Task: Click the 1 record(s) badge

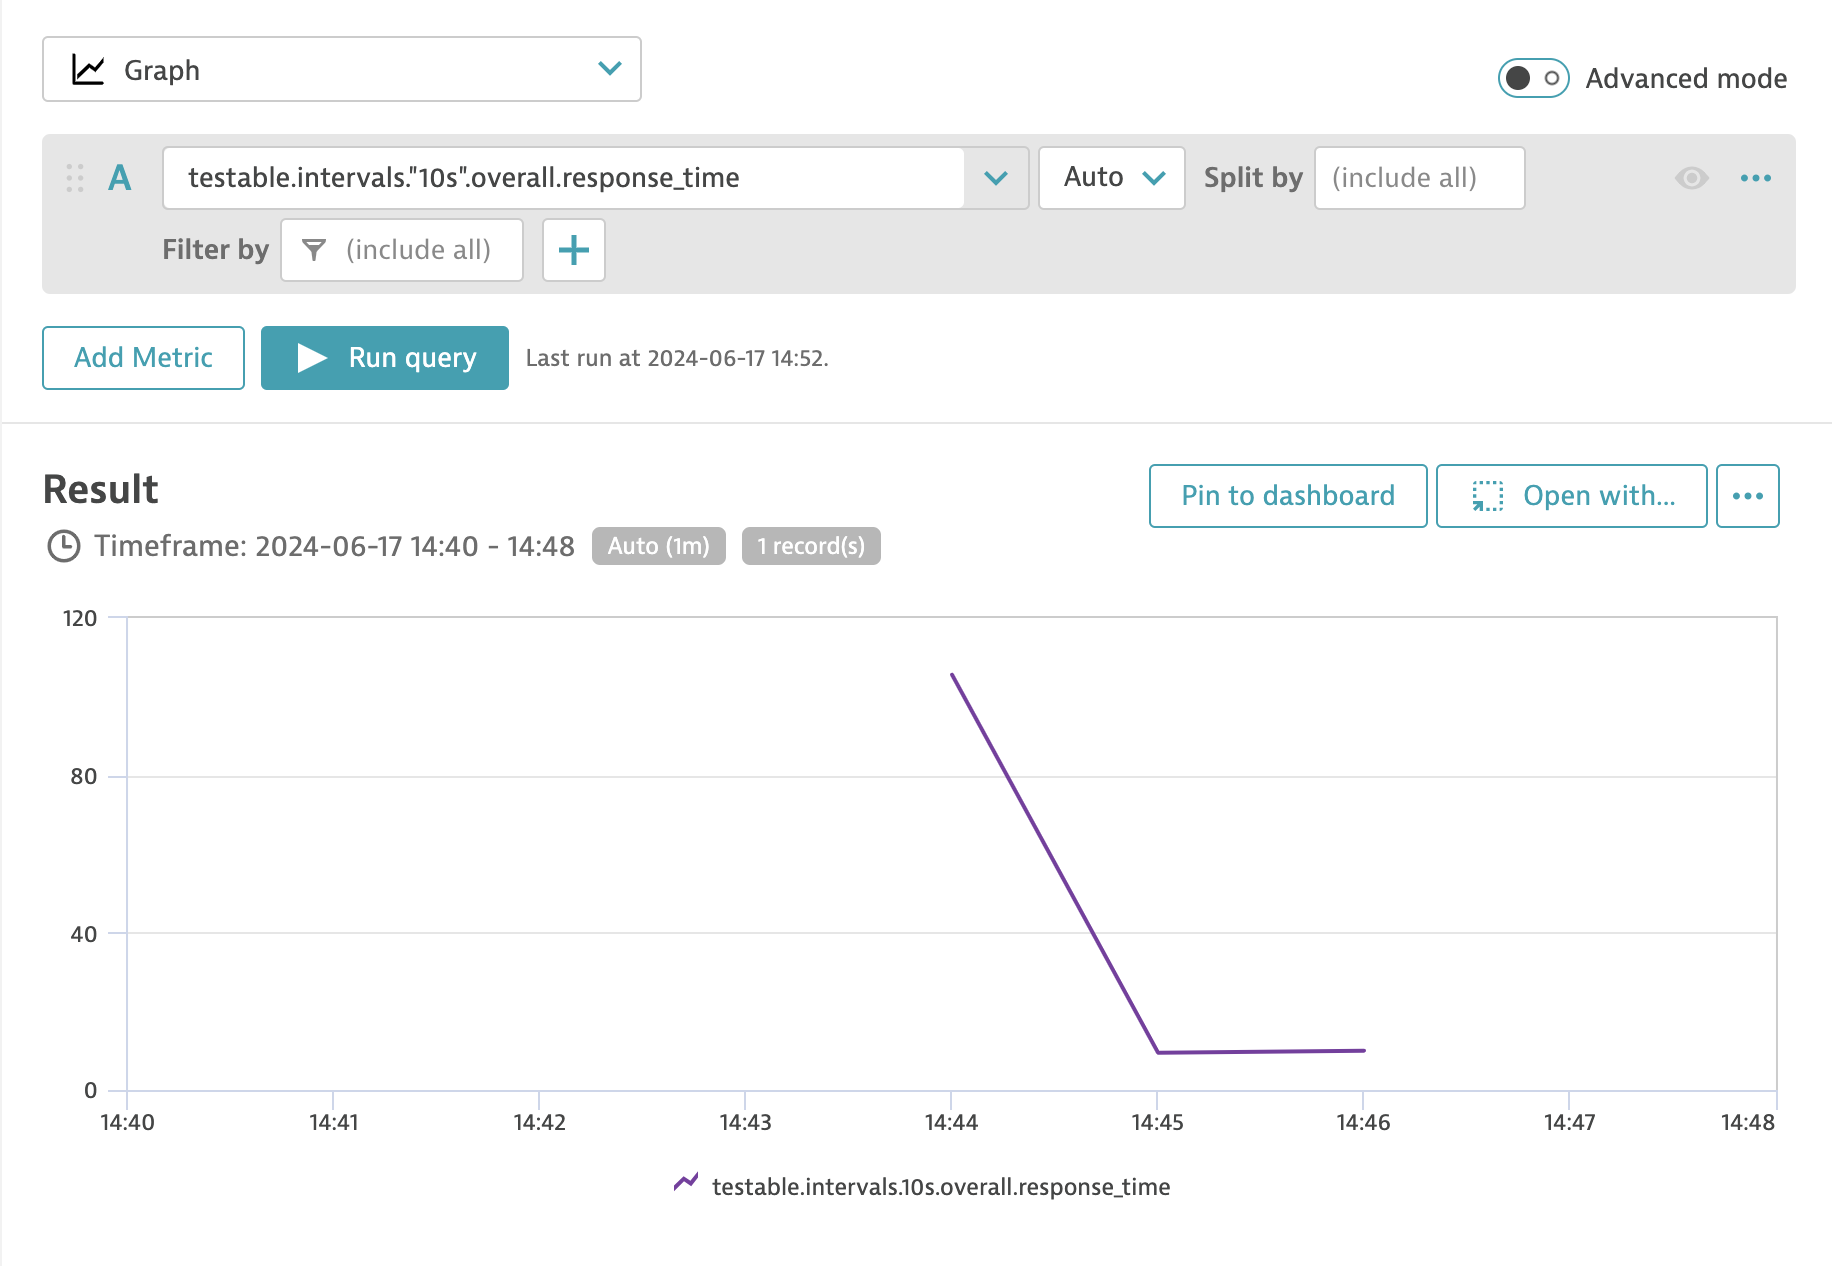Action: coord(811,546)
